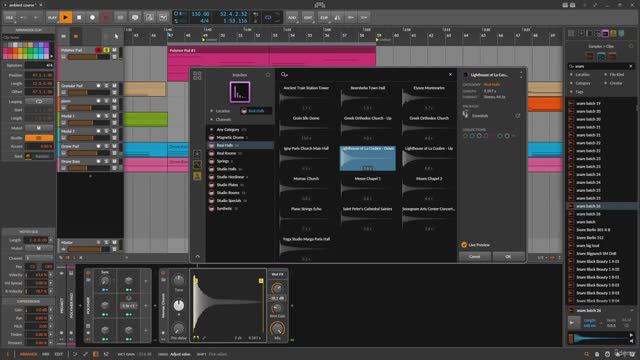640x360 pixels.
Task: Switch to ARRANGE view in footer
Action: click(29, 354)
